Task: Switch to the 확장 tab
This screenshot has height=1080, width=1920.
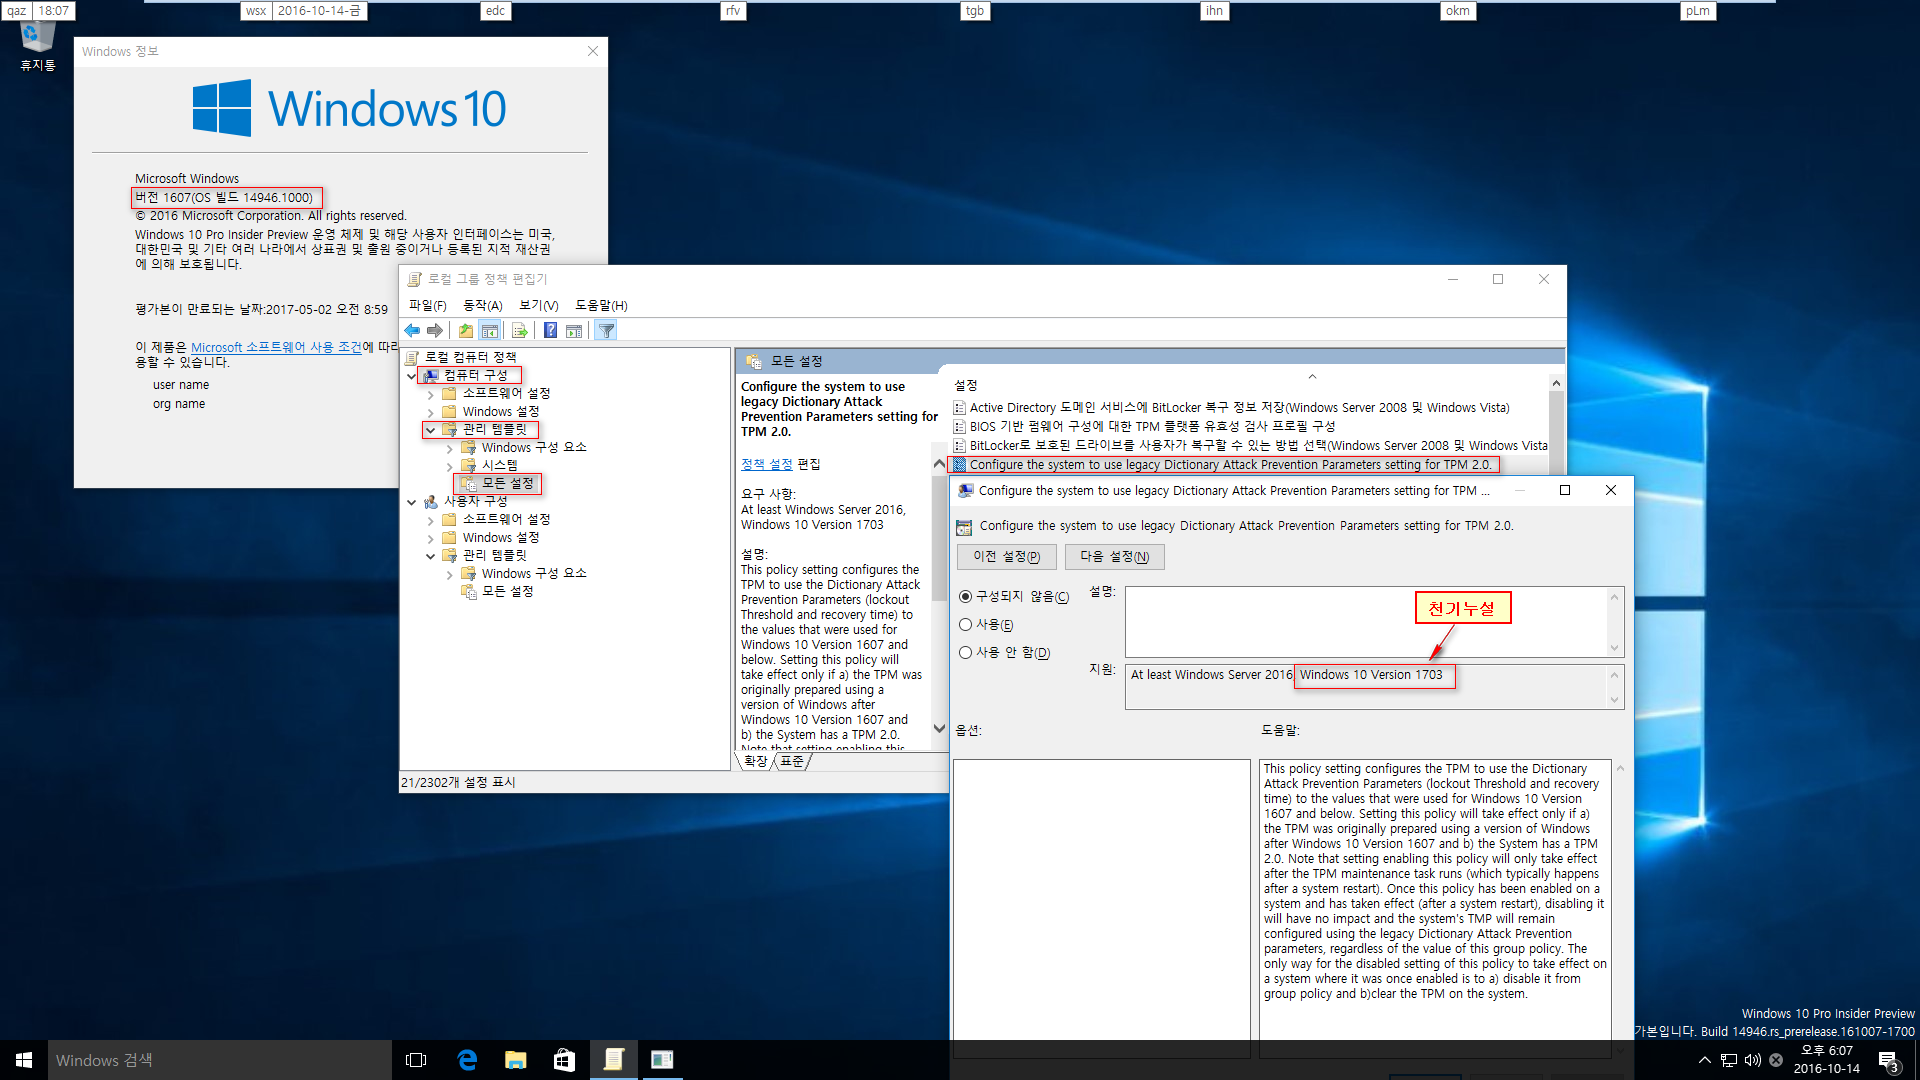Action: (x=755, y=762)
